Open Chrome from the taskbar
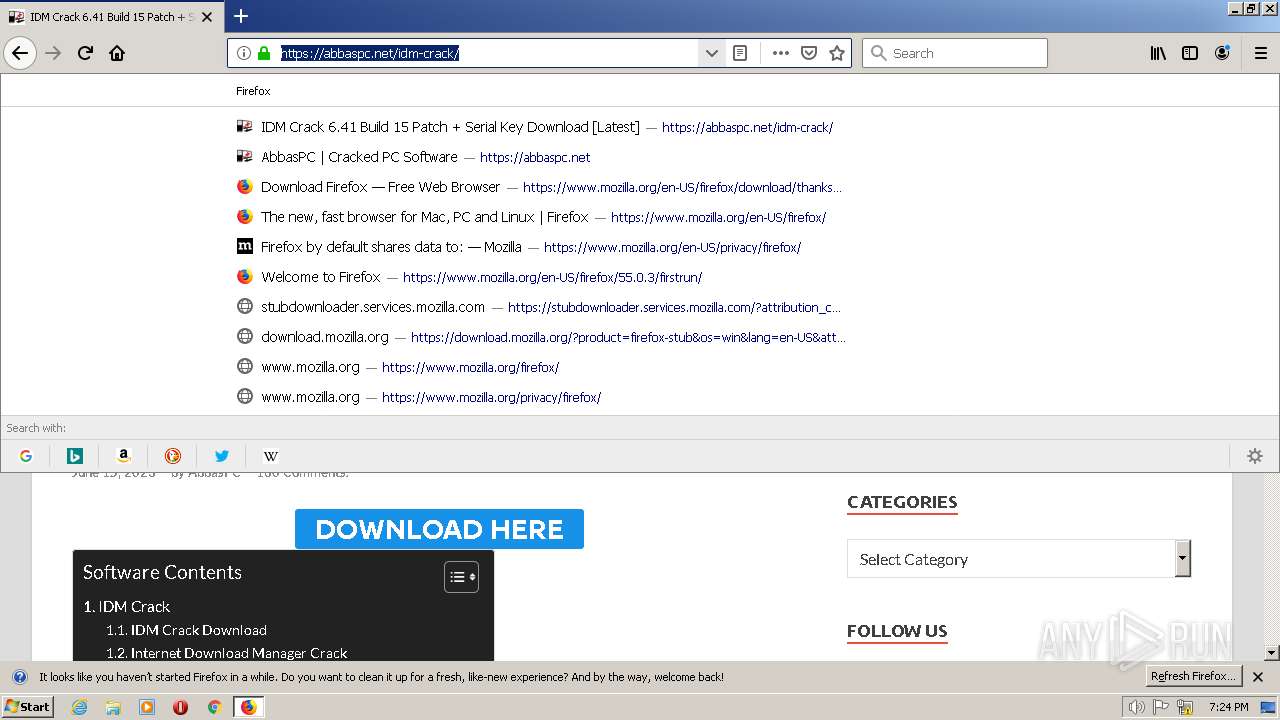Image resolution: width=1280 pixels, height=720 pixels. point(214,707)
